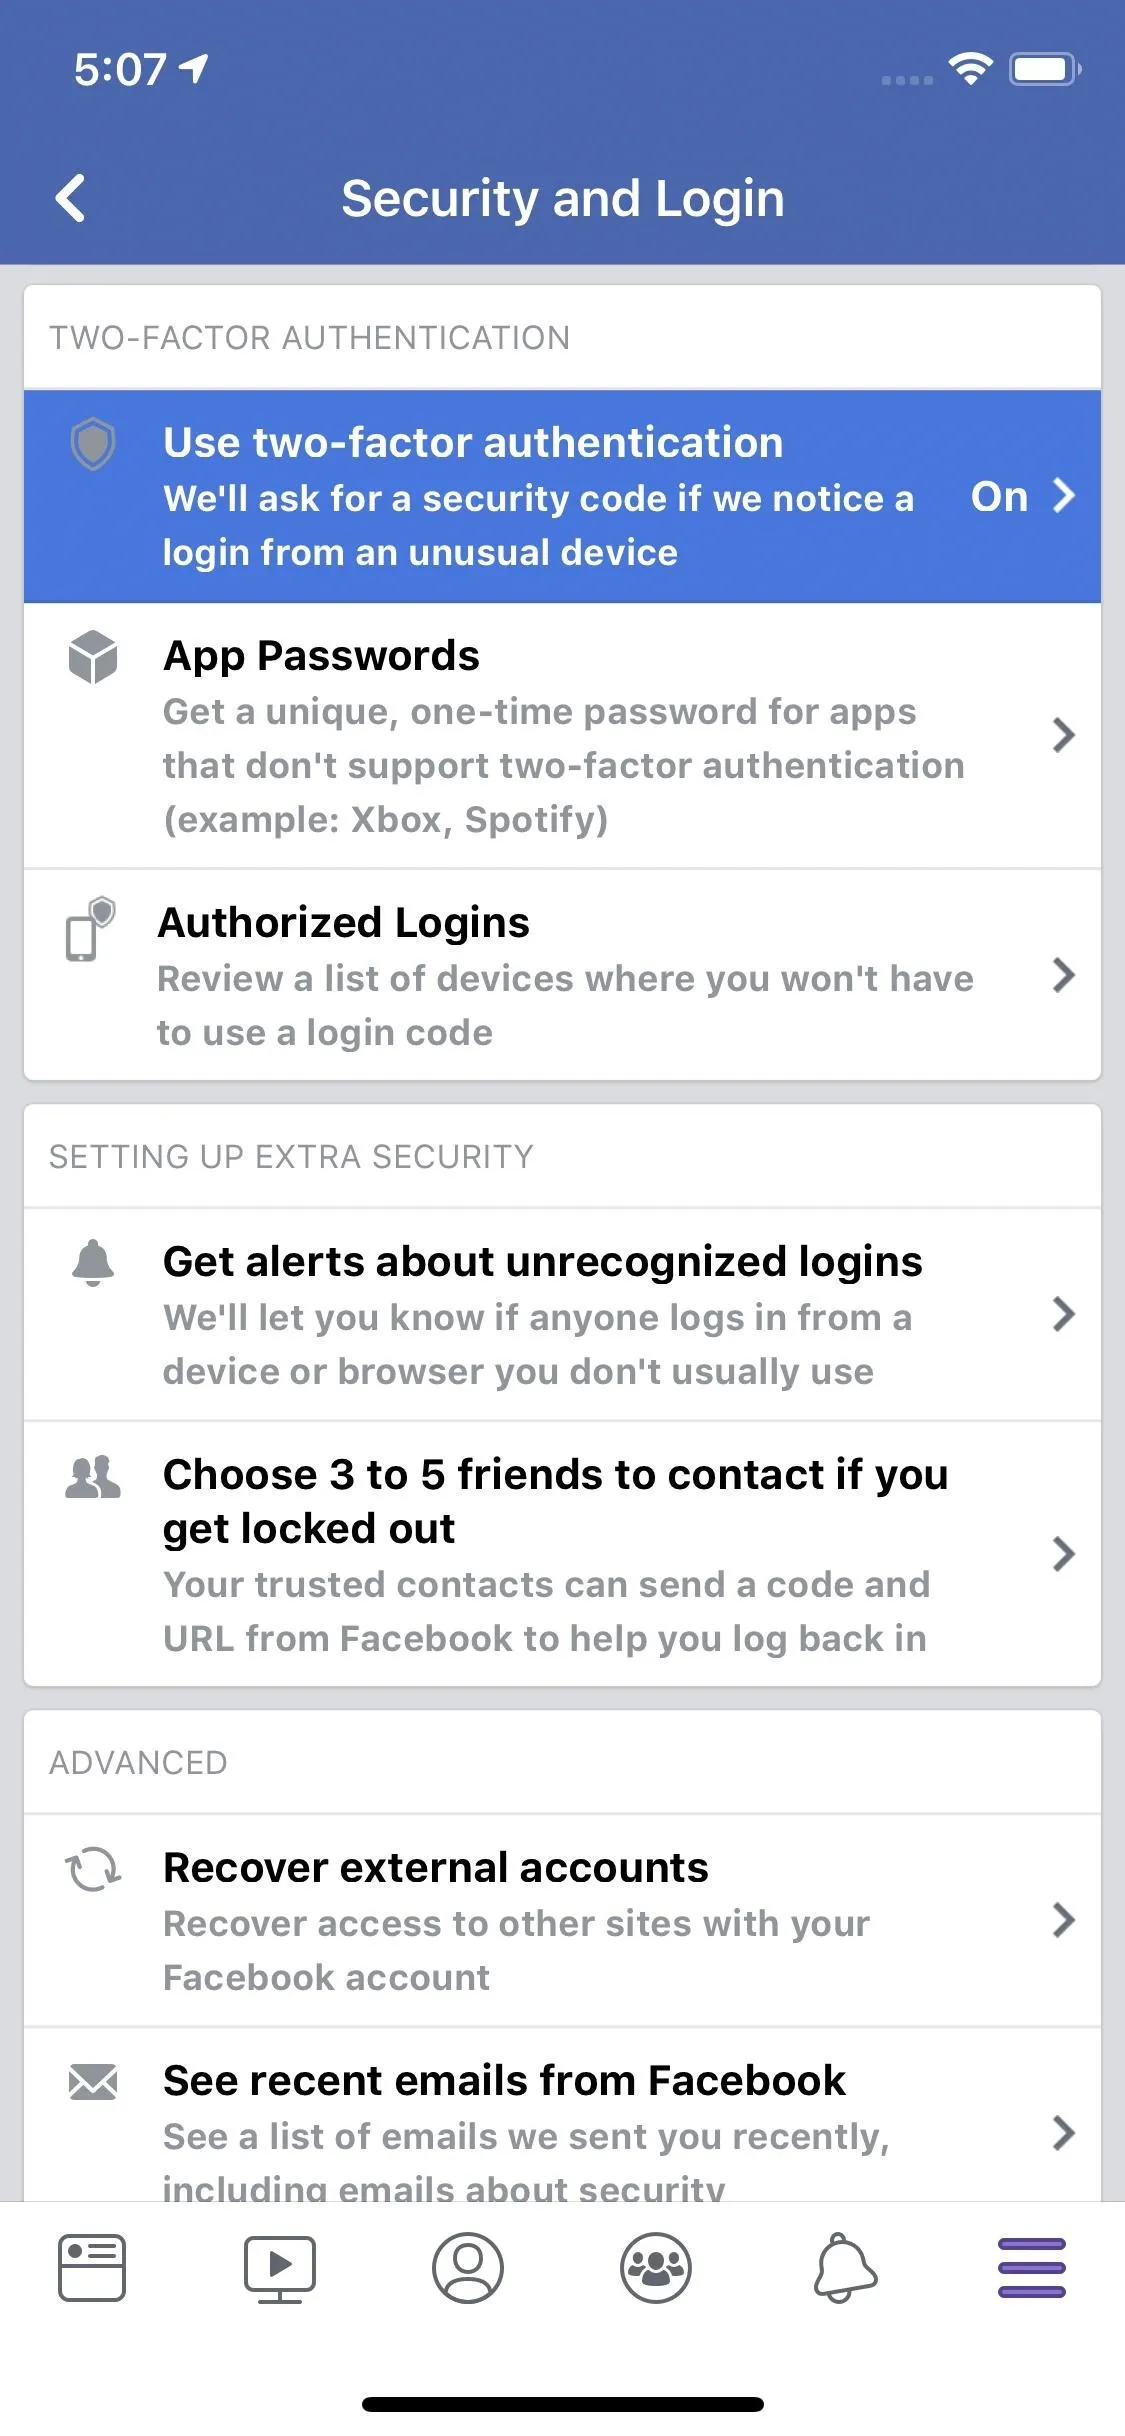Open the Watch video tab icon
Viewport: 1125px width, 2436px height.
coord(280,2269)
